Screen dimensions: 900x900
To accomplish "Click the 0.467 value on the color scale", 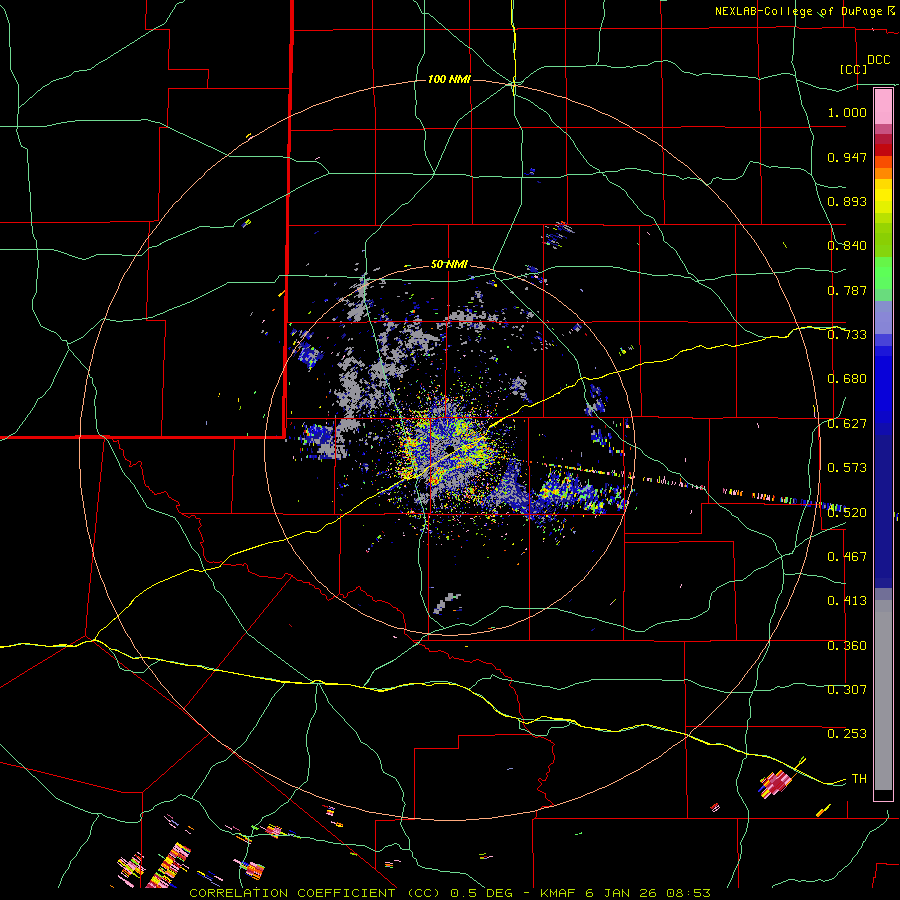I will pos(847,557).
